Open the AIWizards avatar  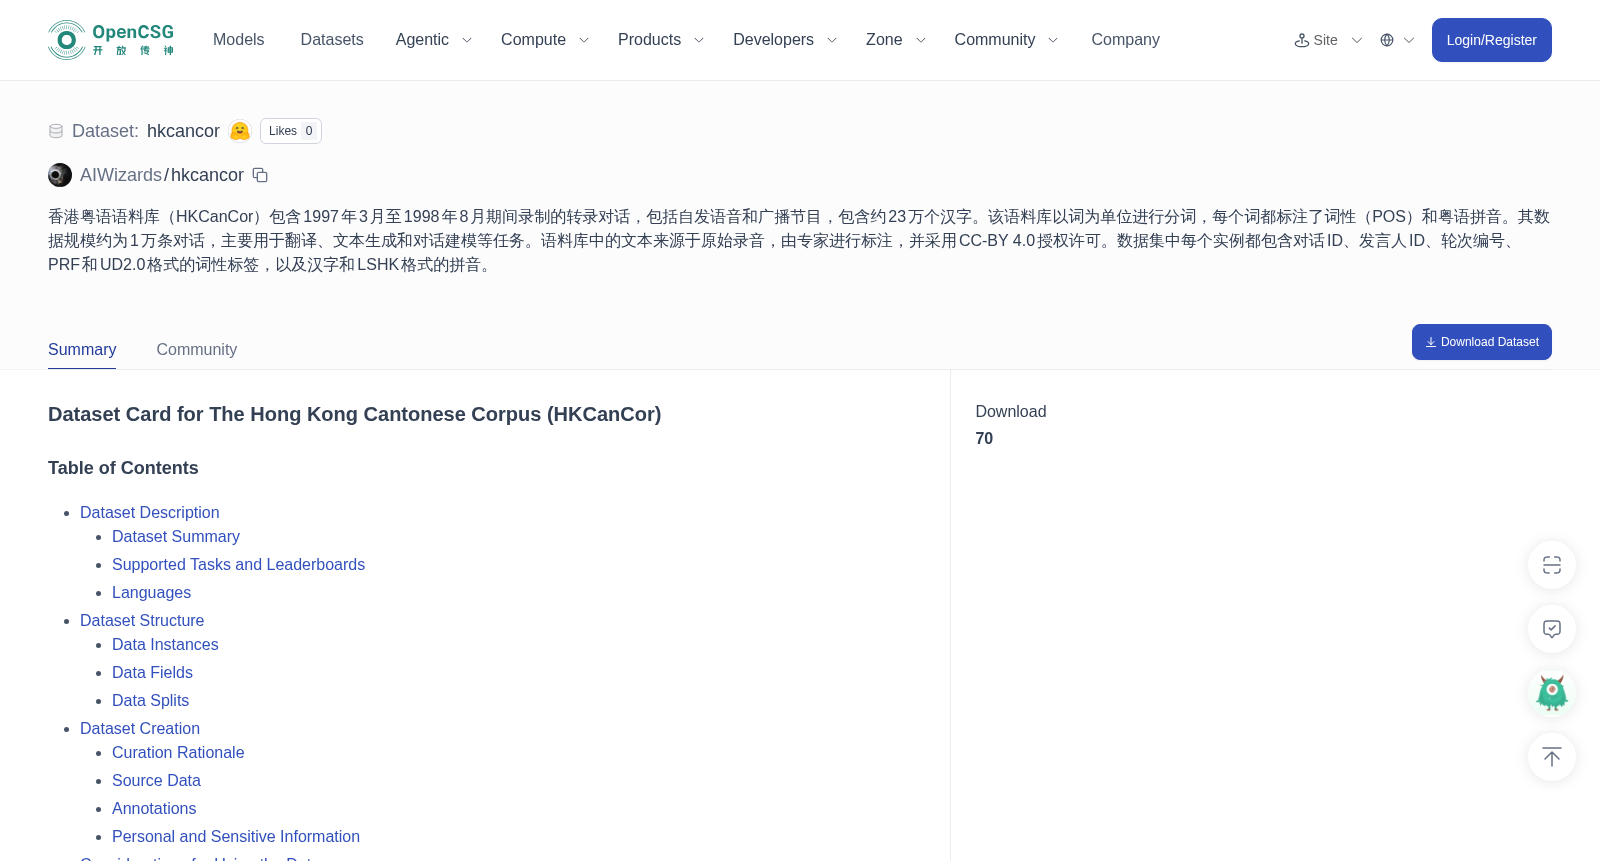tap(60, 175)
